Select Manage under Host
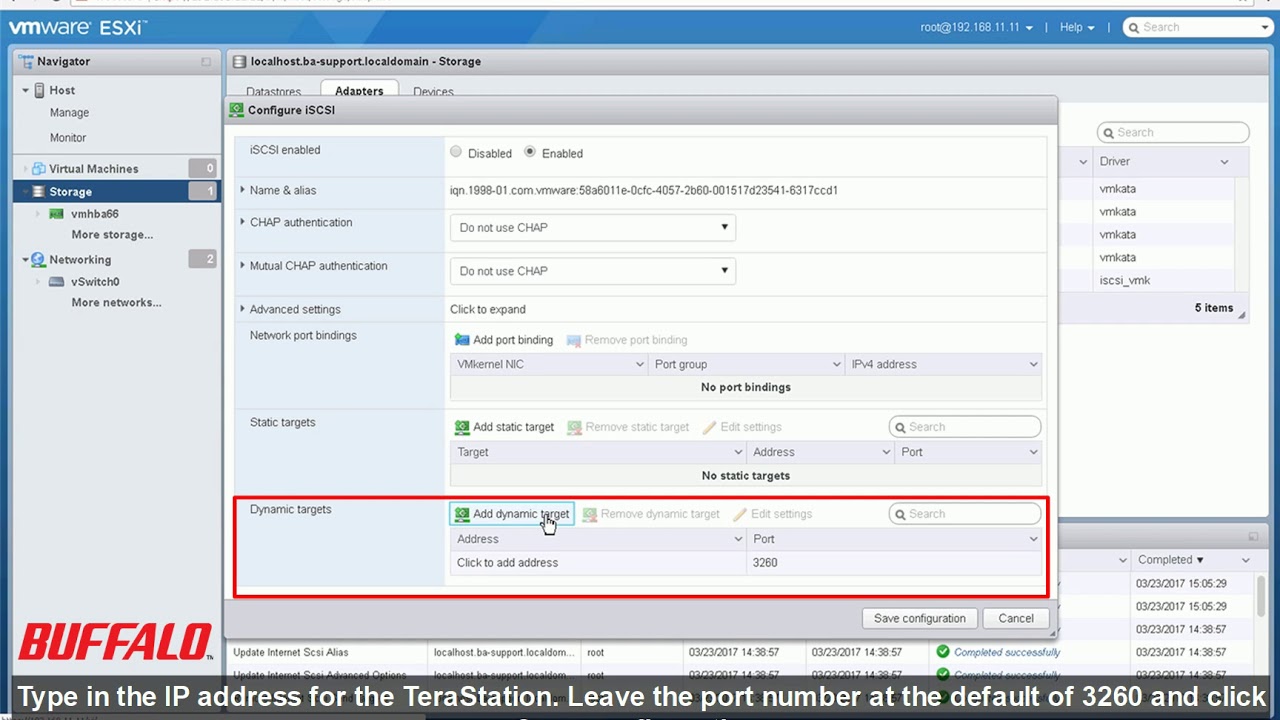1280x720 pixels. coord(69,113)
